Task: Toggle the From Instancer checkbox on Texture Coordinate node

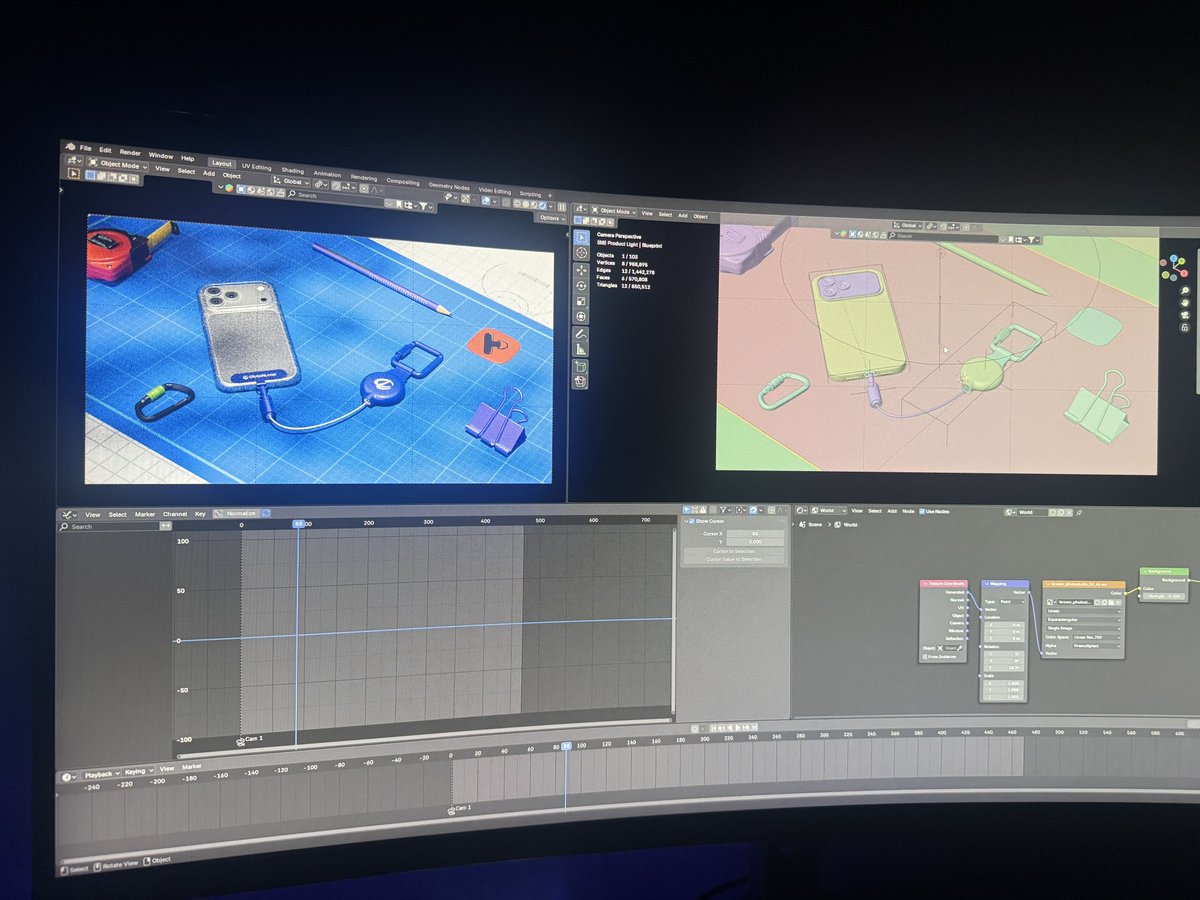Action: pos(925,656)
